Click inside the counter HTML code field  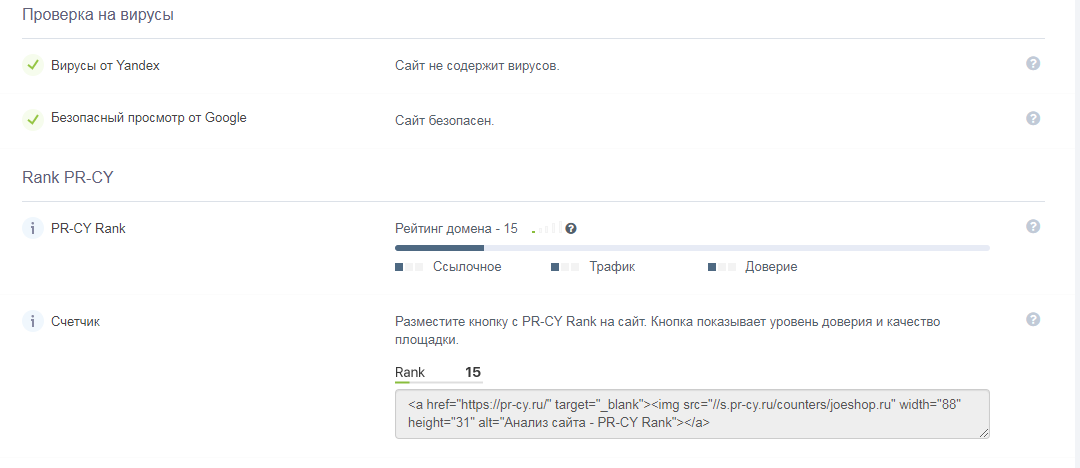tap(691, 414)
